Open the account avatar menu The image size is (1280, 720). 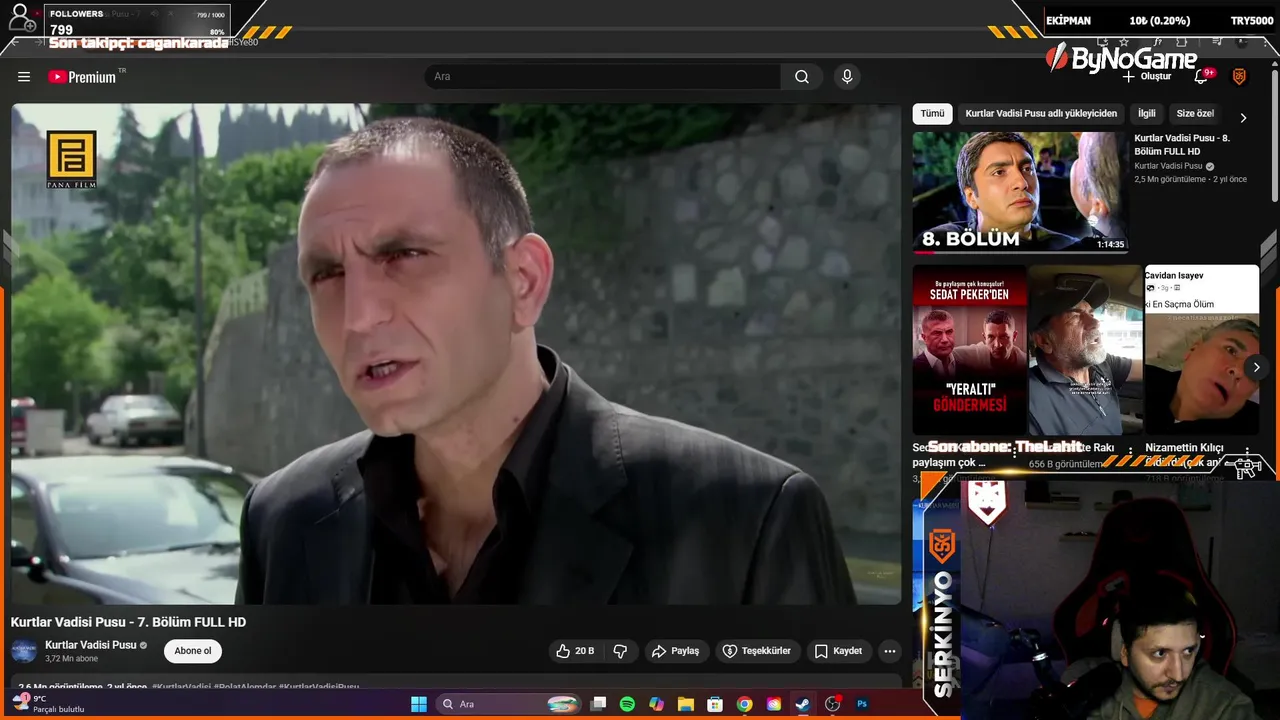point(1239,77)
